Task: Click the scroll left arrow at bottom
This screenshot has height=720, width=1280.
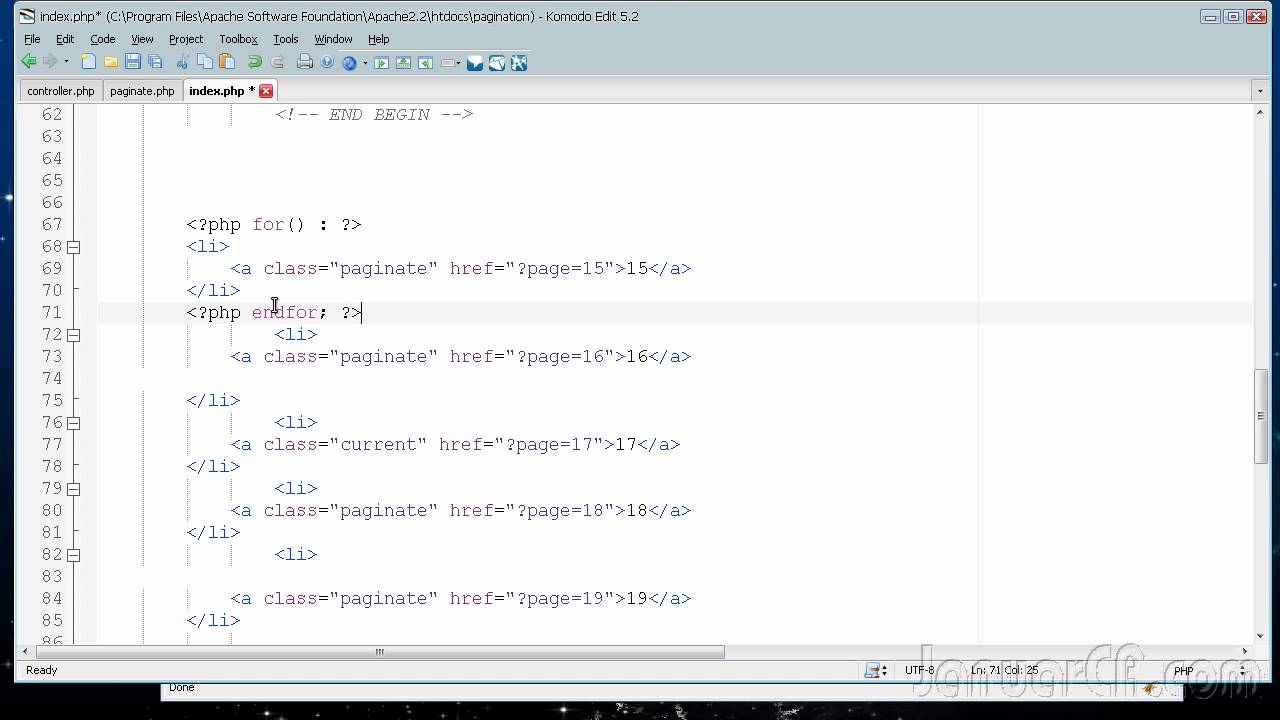Action: (x=25, y=652)
